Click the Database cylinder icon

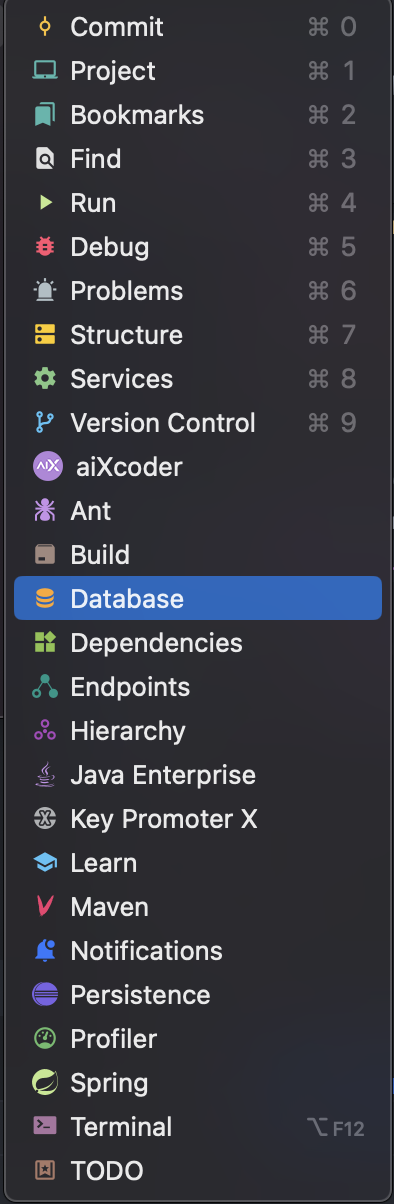(x=45, y=599)
